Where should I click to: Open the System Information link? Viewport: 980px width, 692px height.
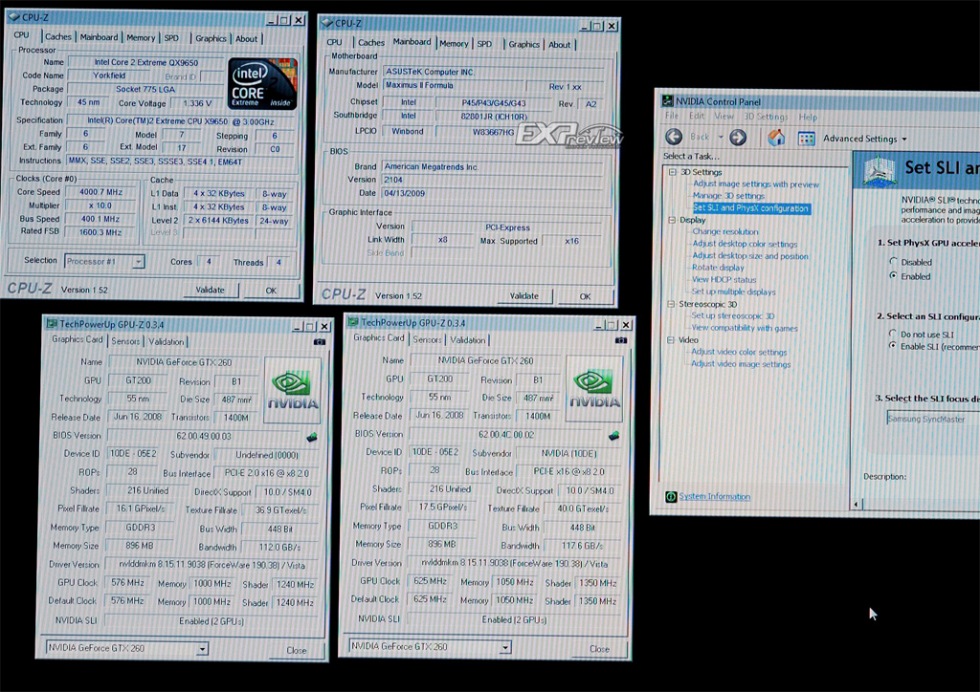(x=714, y=497)
